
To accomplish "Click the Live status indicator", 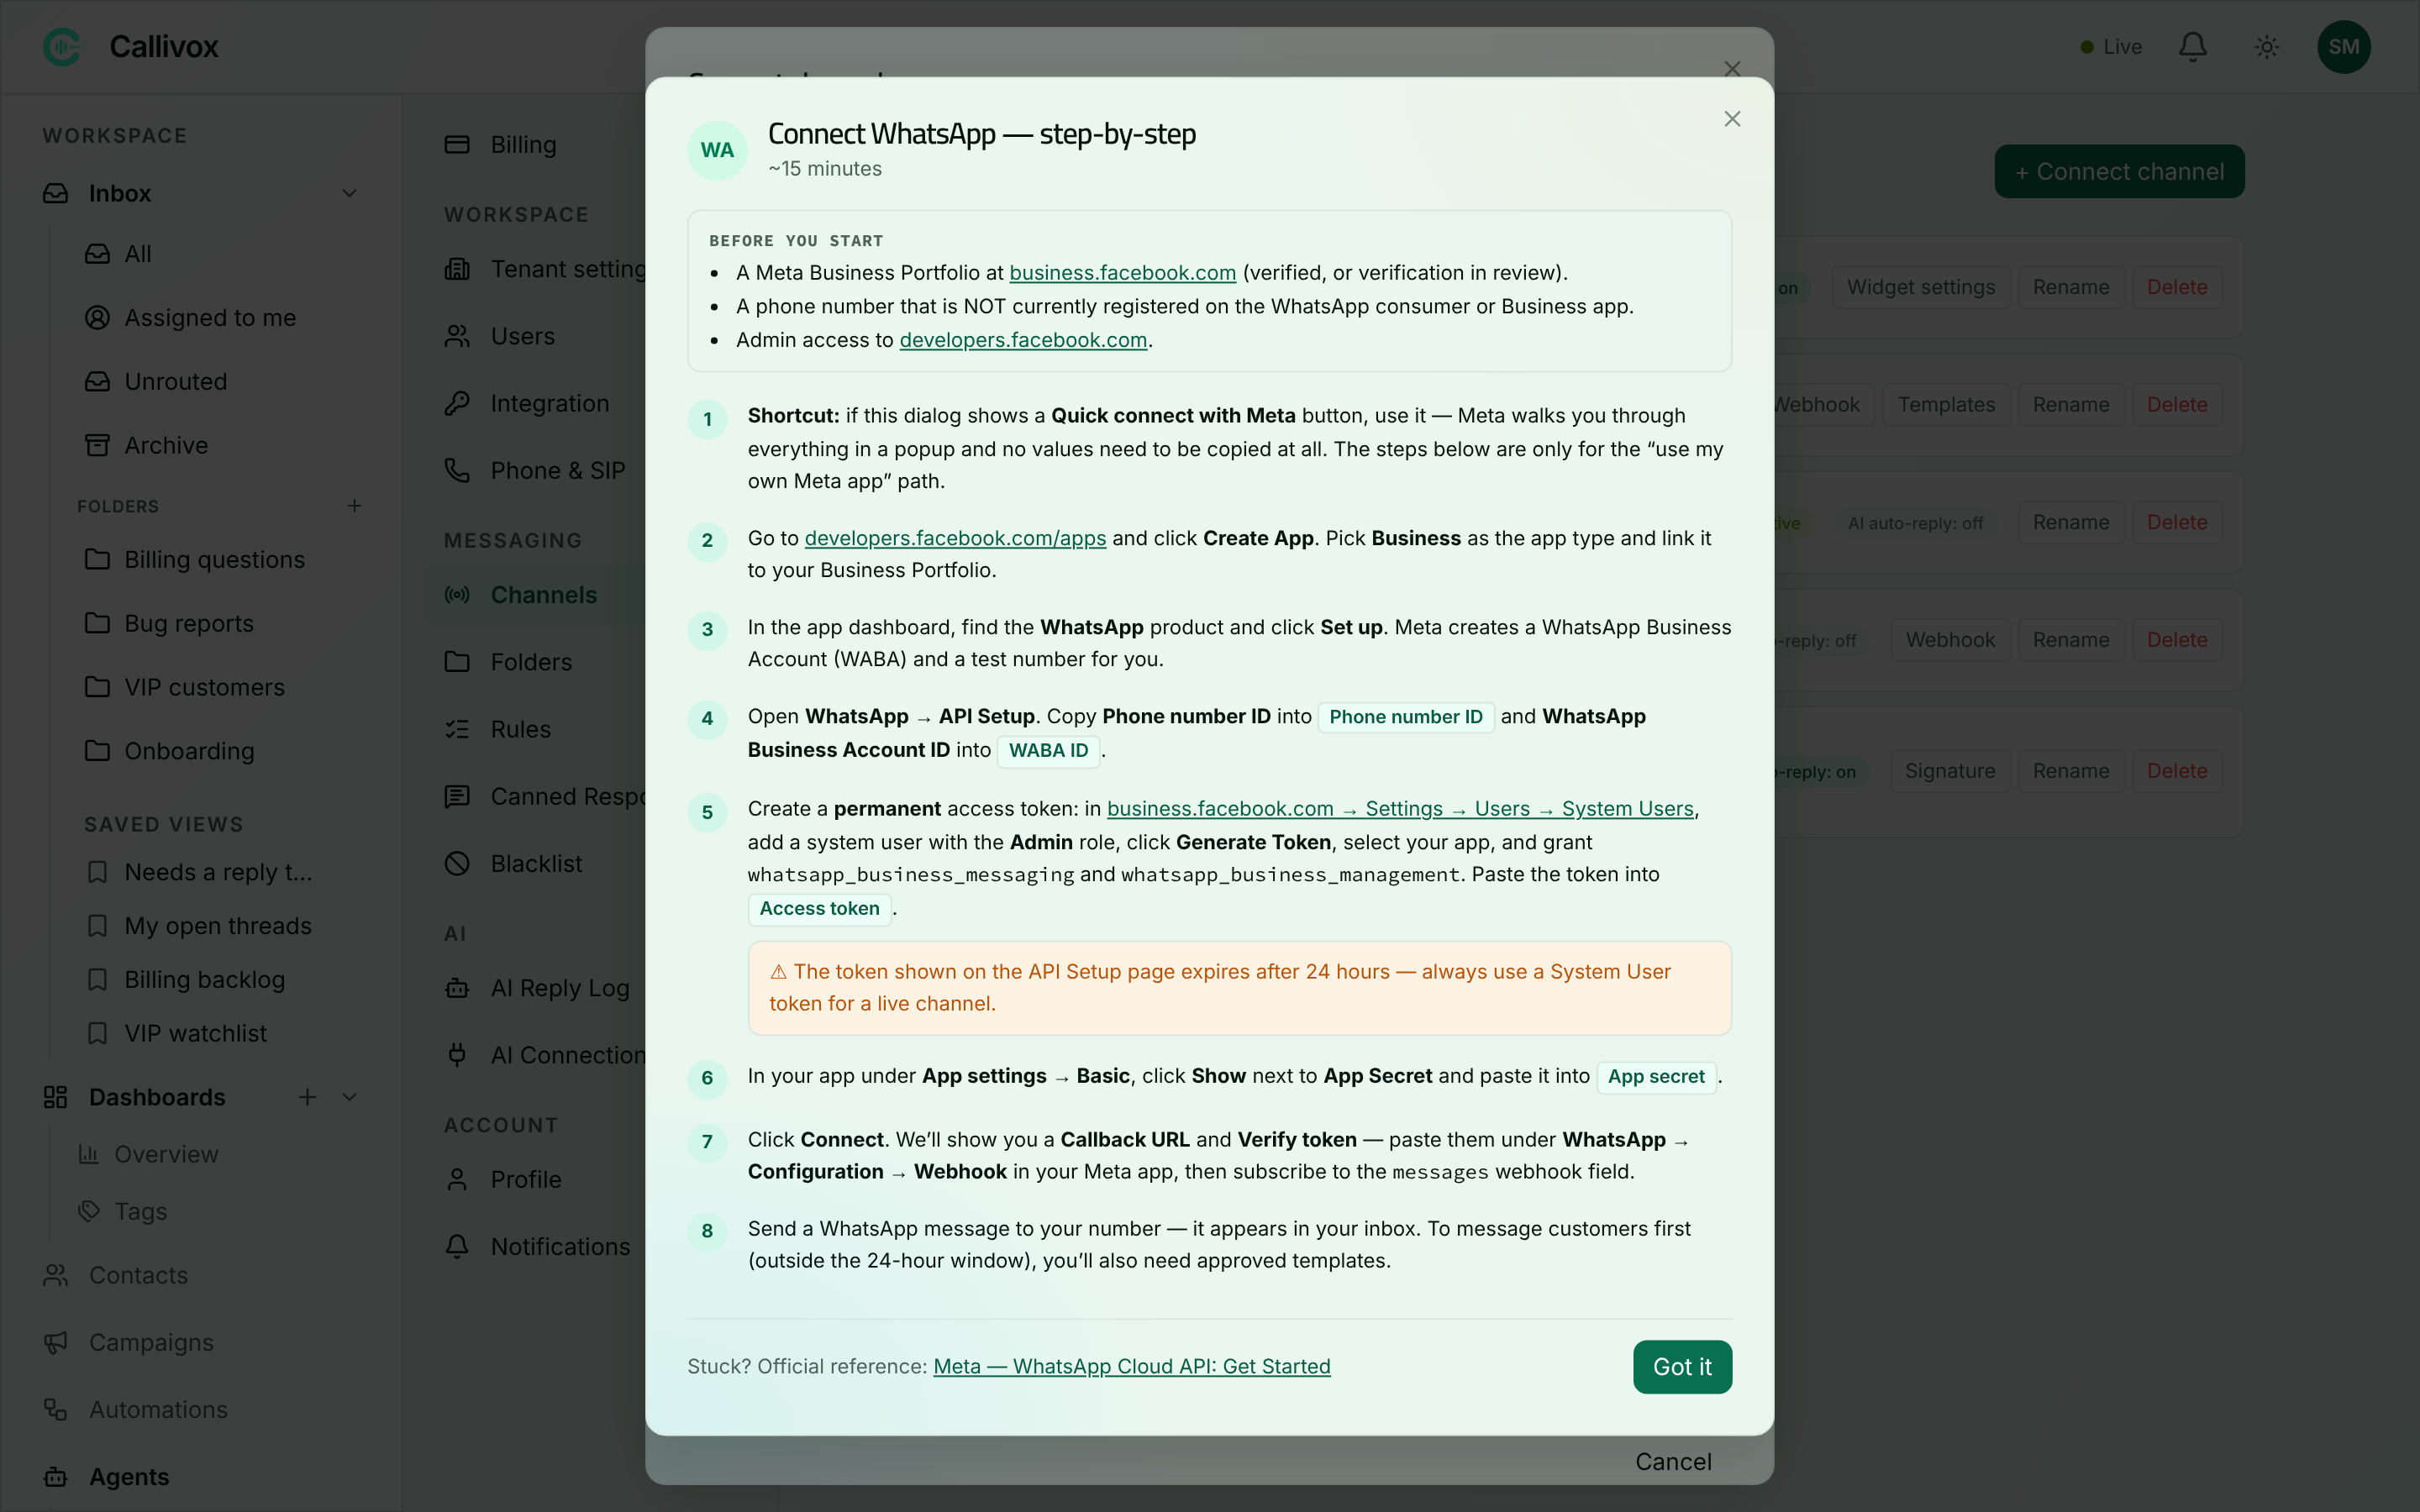I will 2111,47.
